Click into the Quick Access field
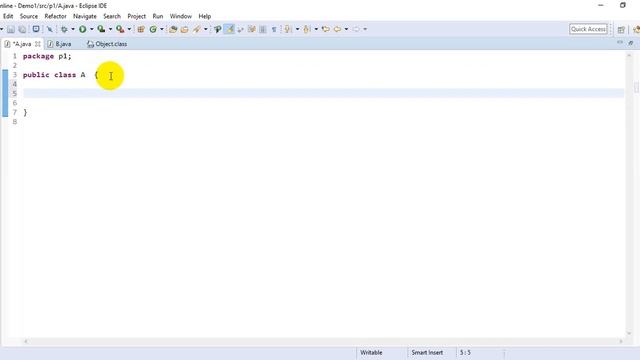 (588, 29)
